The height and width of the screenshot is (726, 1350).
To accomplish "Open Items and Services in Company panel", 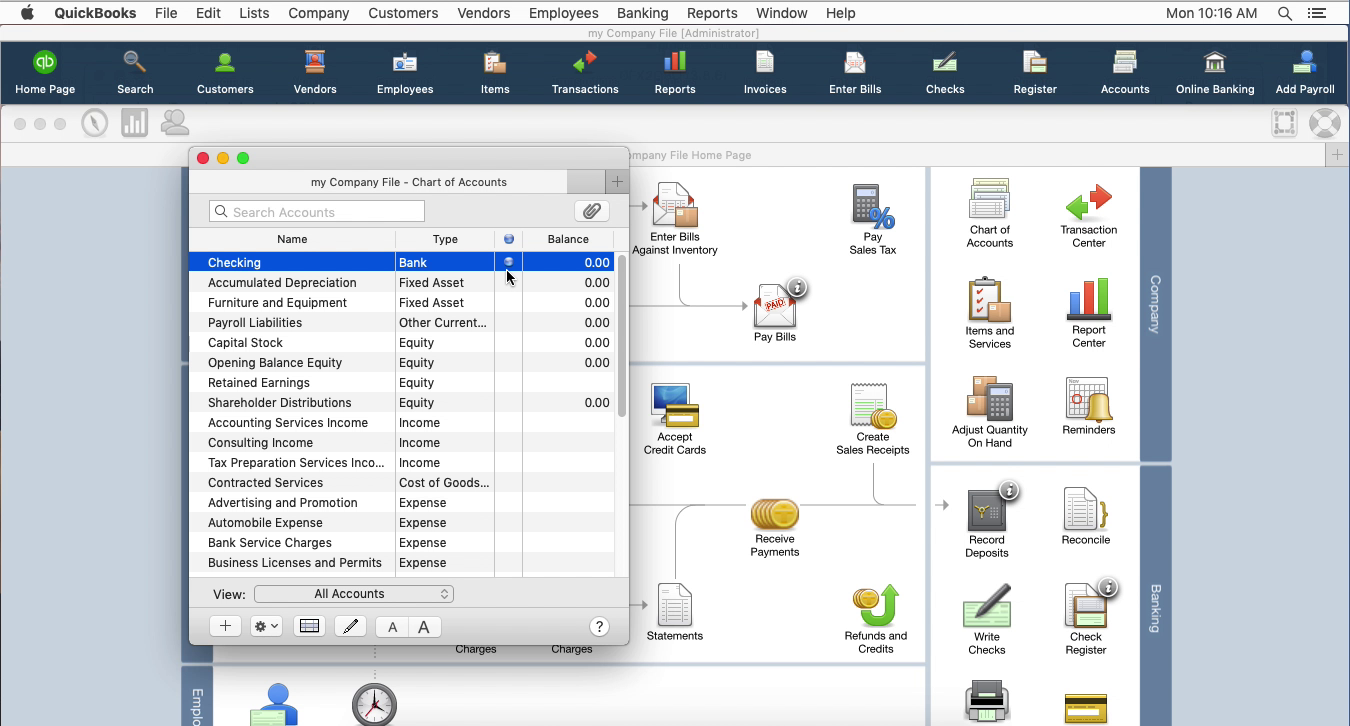I will click(x=990, y=313).
